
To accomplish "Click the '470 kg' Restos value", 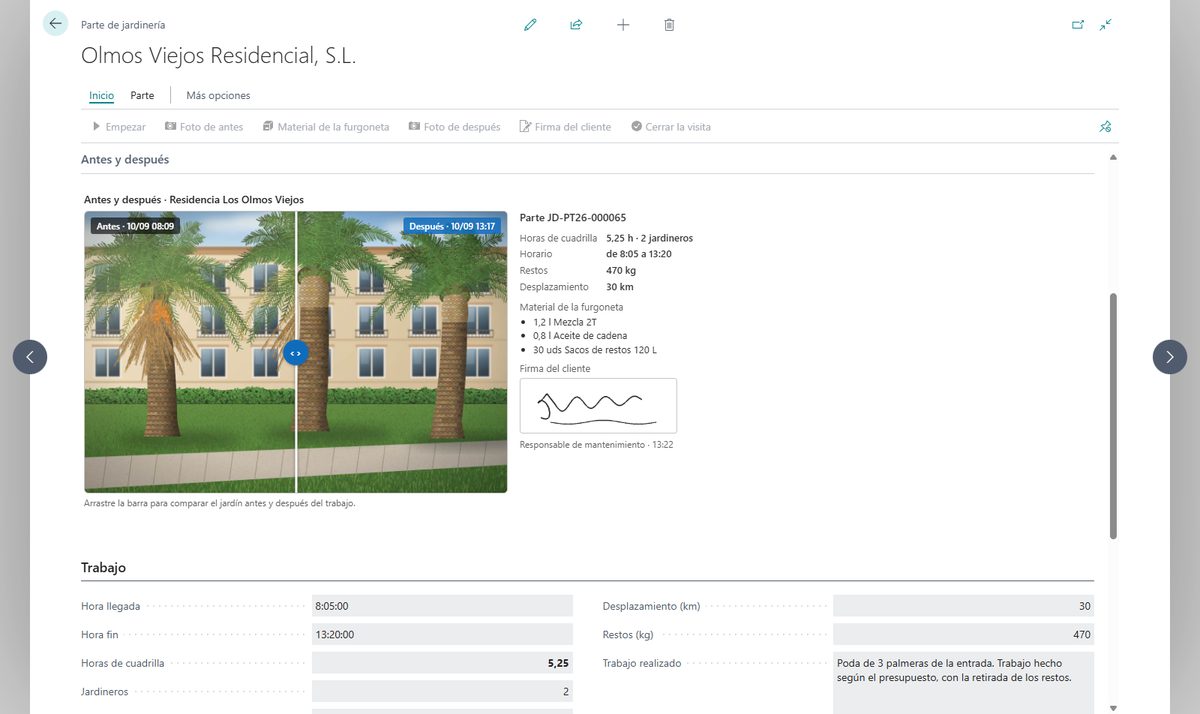I will click(x=621, y=271).
